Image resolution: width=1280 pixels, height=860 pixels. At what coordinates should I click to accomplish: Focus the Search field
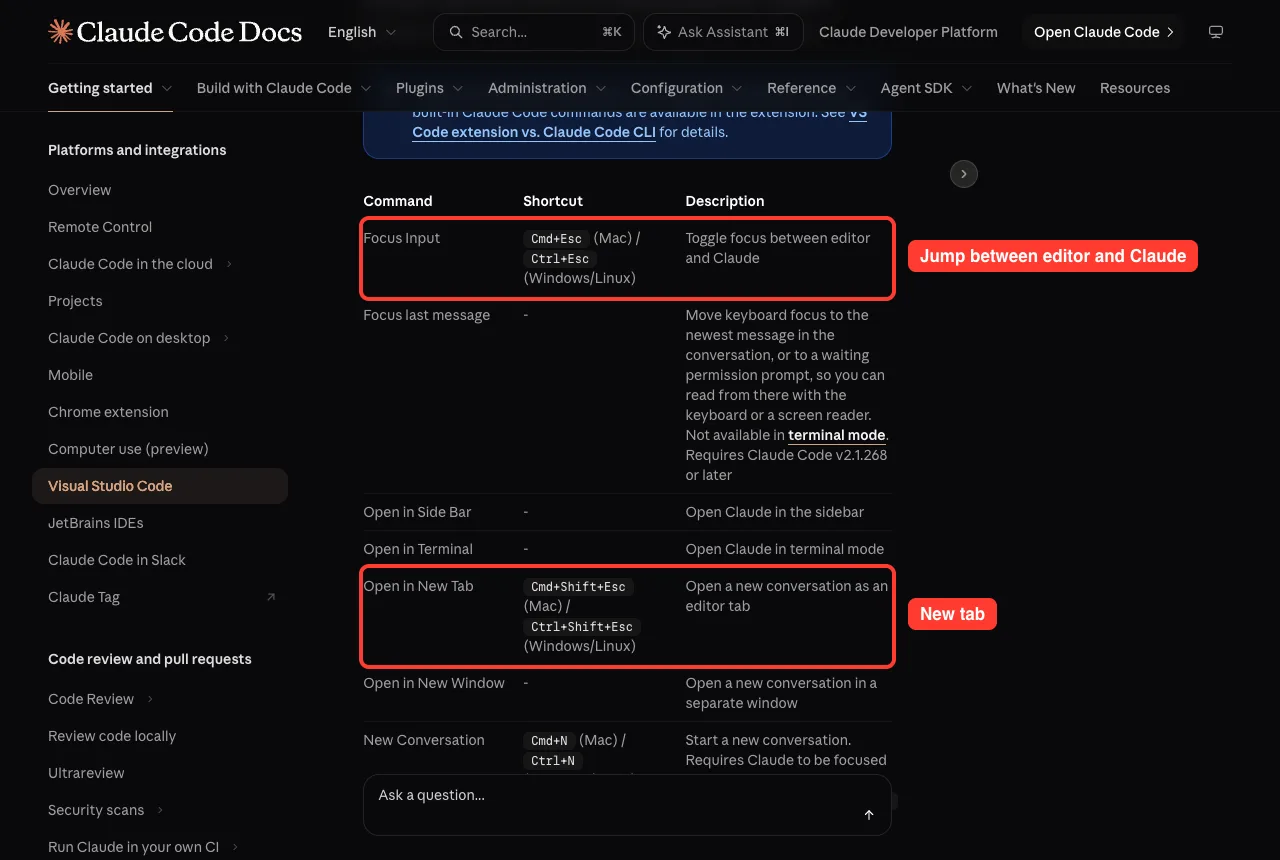click(x=535, y=32)
